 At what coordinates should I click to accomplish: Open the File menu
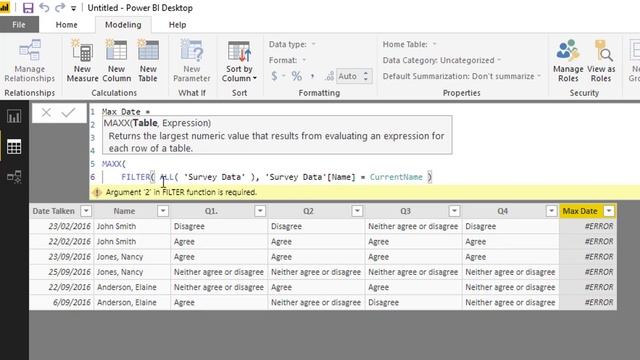(x=19, y=24)
